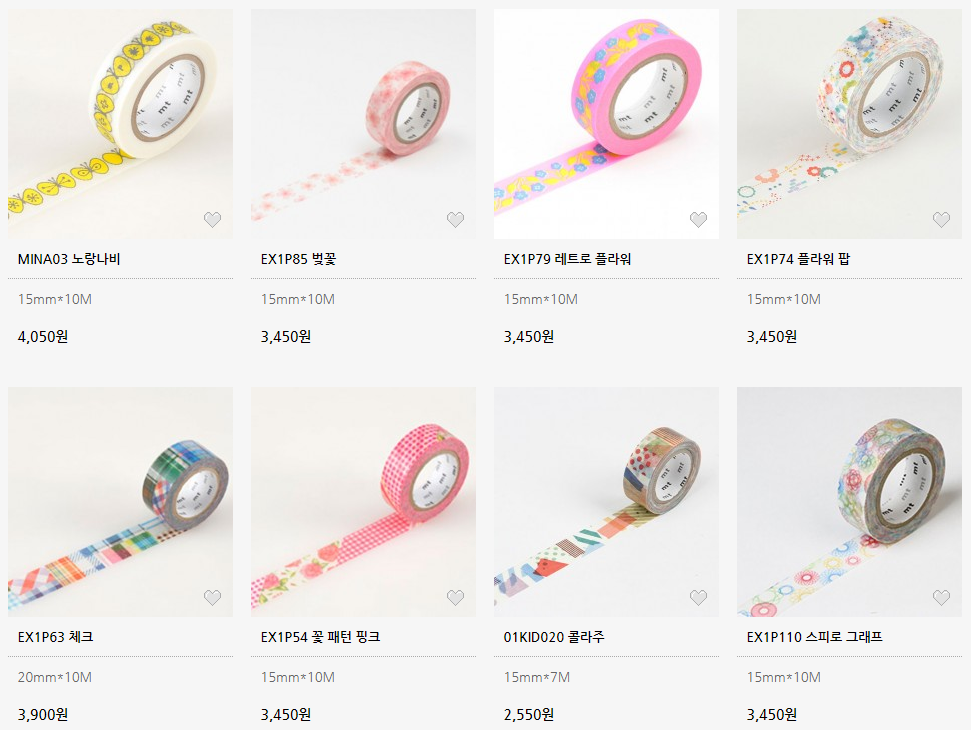This screenshot has height=730, width=971.
Task: Tap the heart on EX1P54 꽃 패턴 핑크
Action: click(455, 597)
